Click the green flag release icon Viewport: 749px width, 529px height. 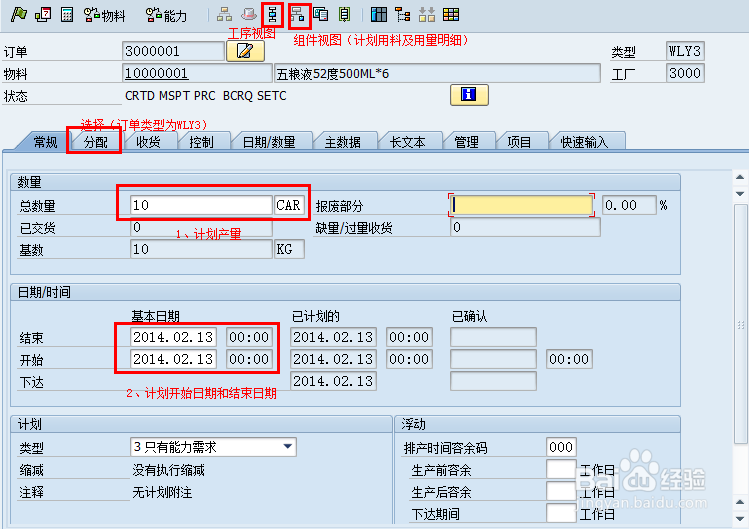(x=19, y=14)
